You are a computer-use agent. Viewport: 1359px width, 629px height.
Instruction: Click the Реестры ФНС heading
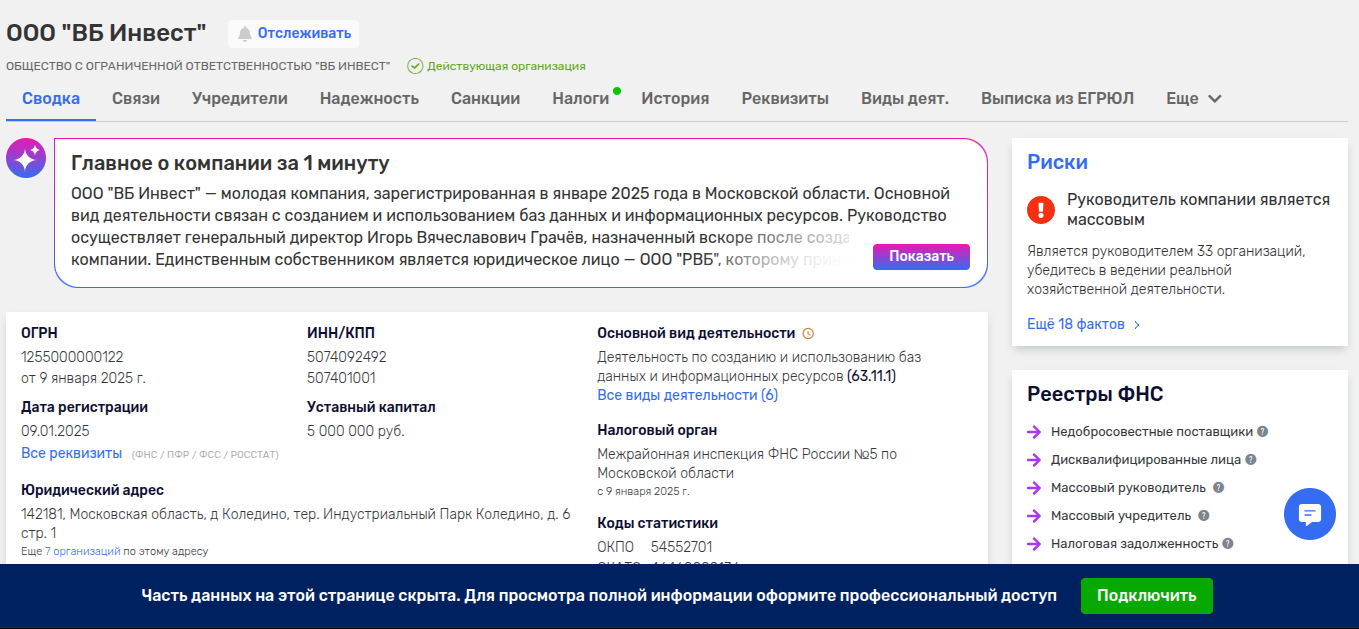(1095, 394)
